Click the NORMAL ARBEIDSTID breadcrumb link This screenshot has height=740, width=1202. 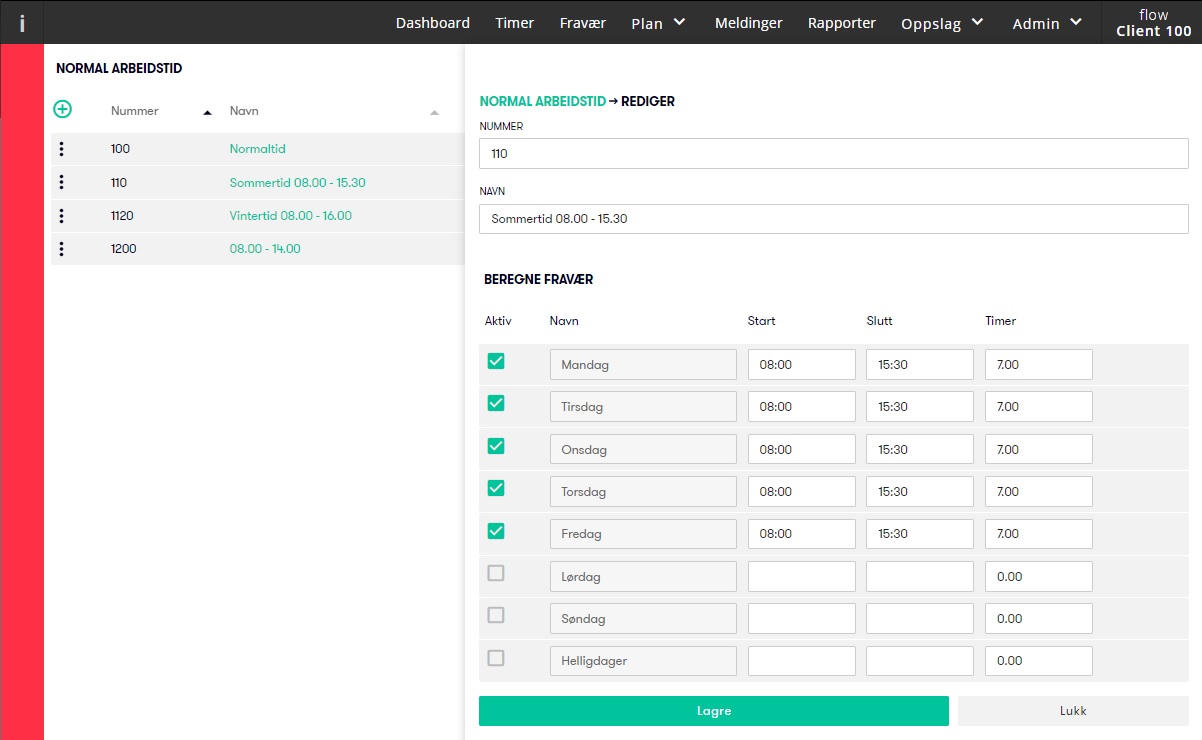[x=543, y=101]
